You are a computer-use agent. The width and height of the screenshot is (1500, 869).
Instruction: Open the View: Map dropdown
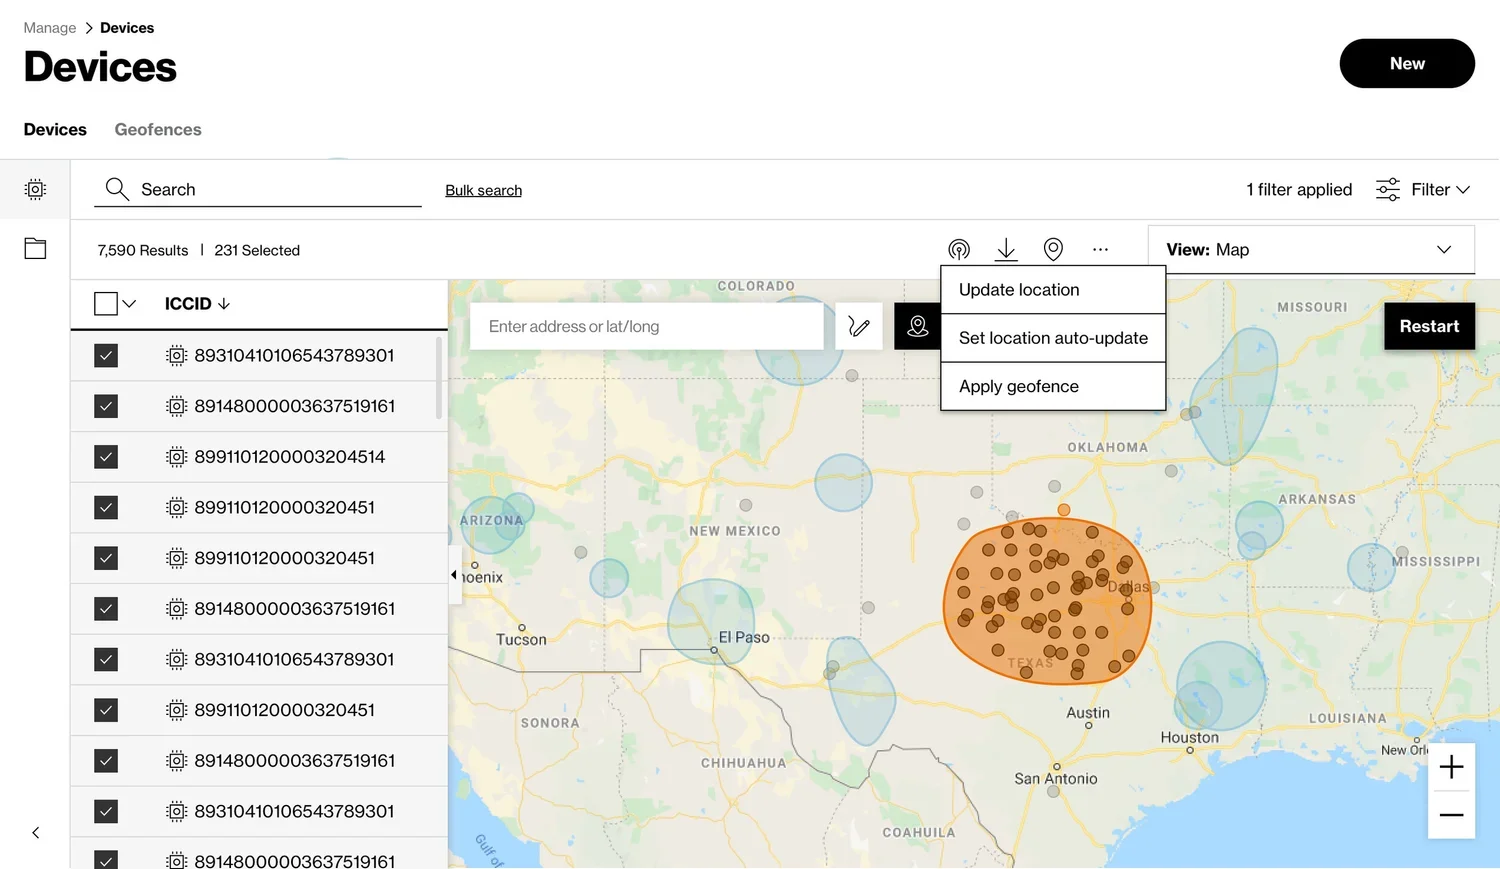(x=1311, y=249)
